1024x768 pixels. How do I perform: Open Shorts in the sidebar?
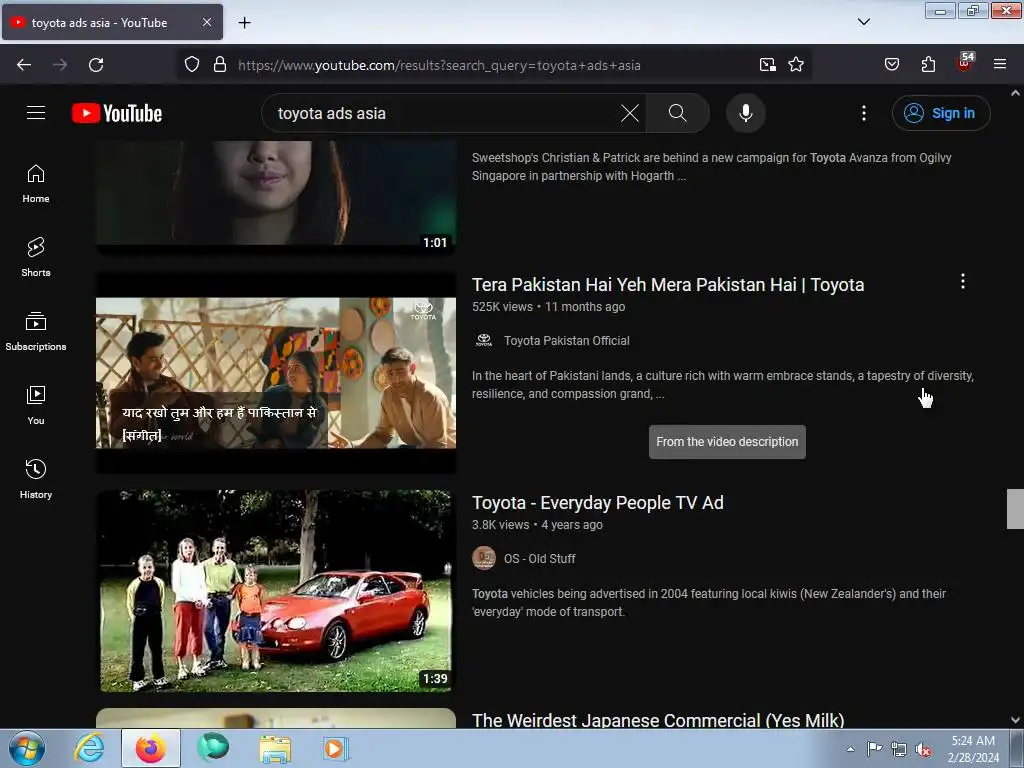[x=36, y=257]
